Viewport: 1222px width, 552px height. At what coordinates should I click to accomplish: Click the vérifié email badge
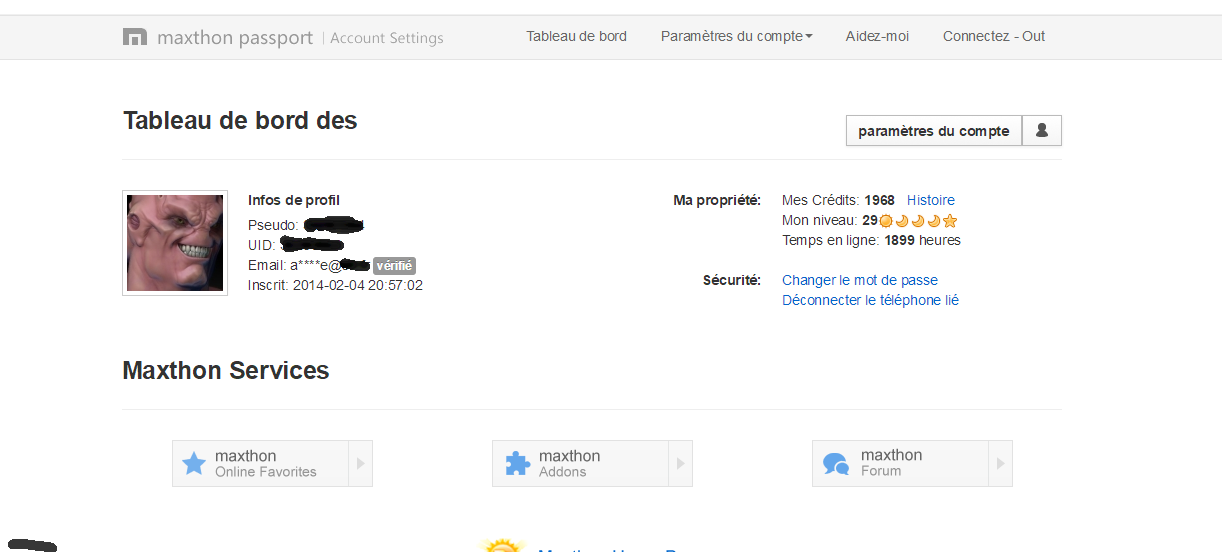coord(394,265)
